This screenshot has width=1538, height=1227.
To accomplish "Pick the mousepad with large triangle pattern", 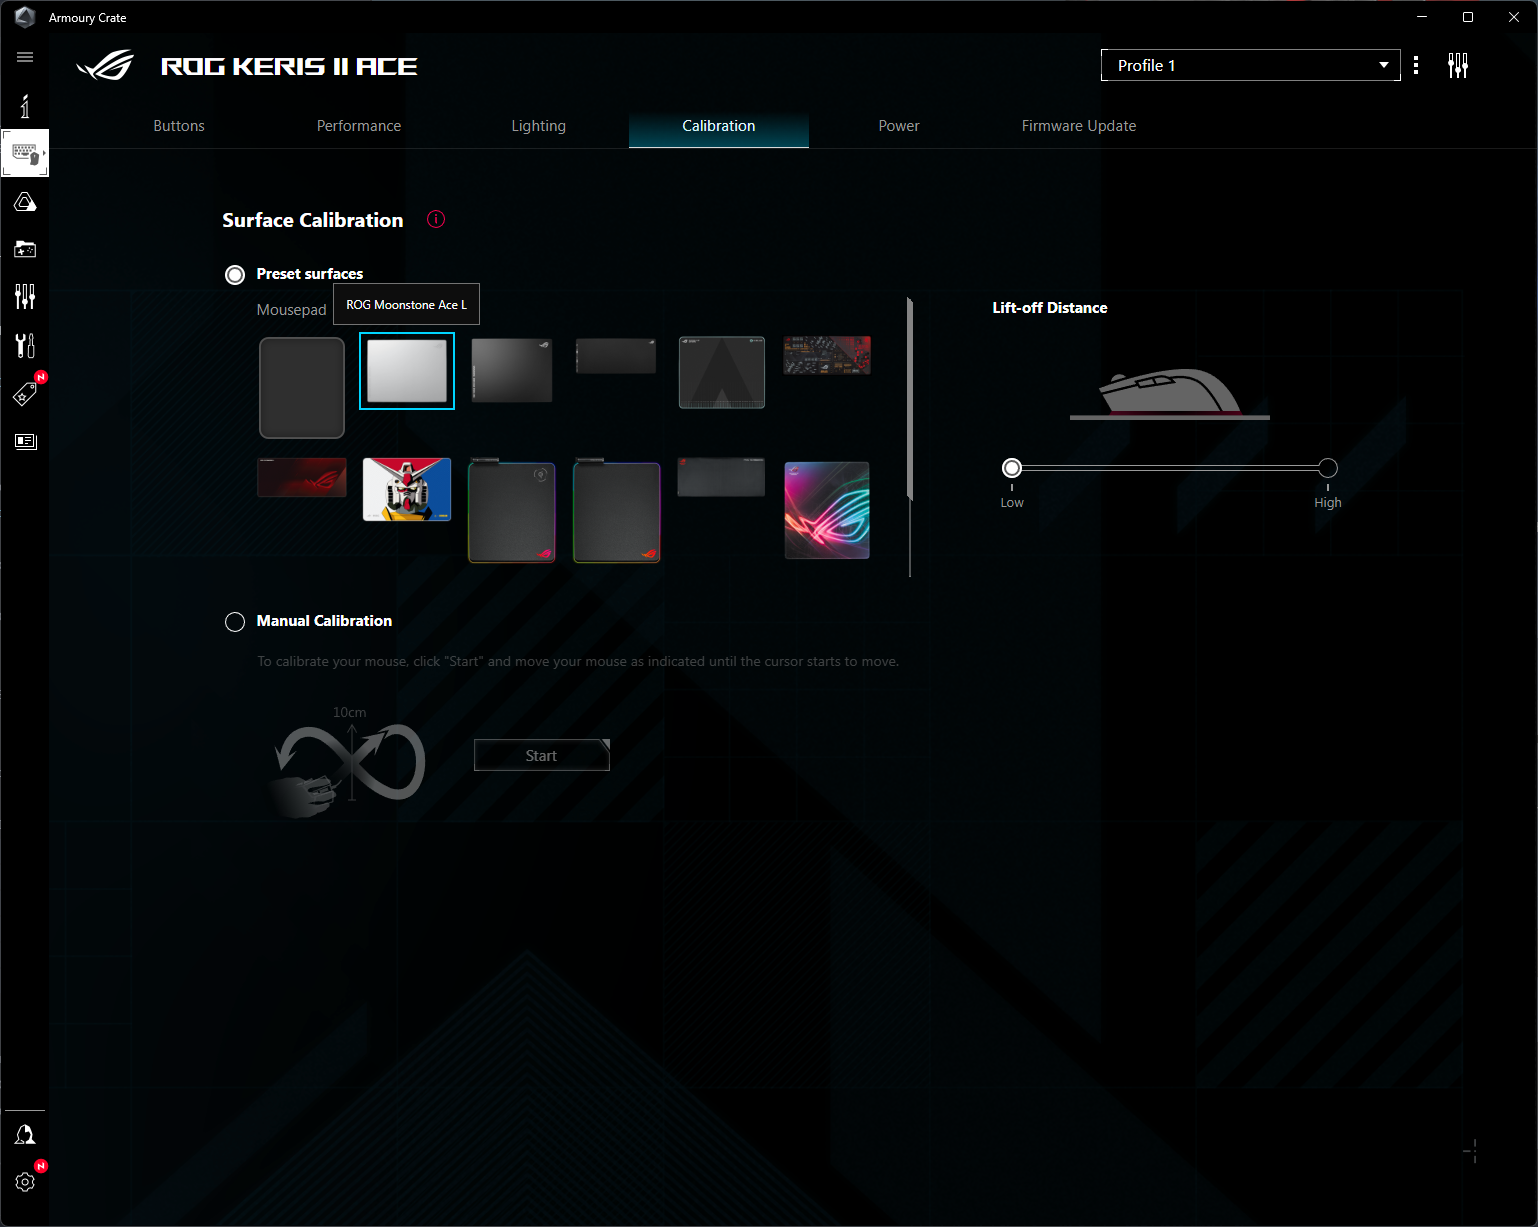I will 722,372.
